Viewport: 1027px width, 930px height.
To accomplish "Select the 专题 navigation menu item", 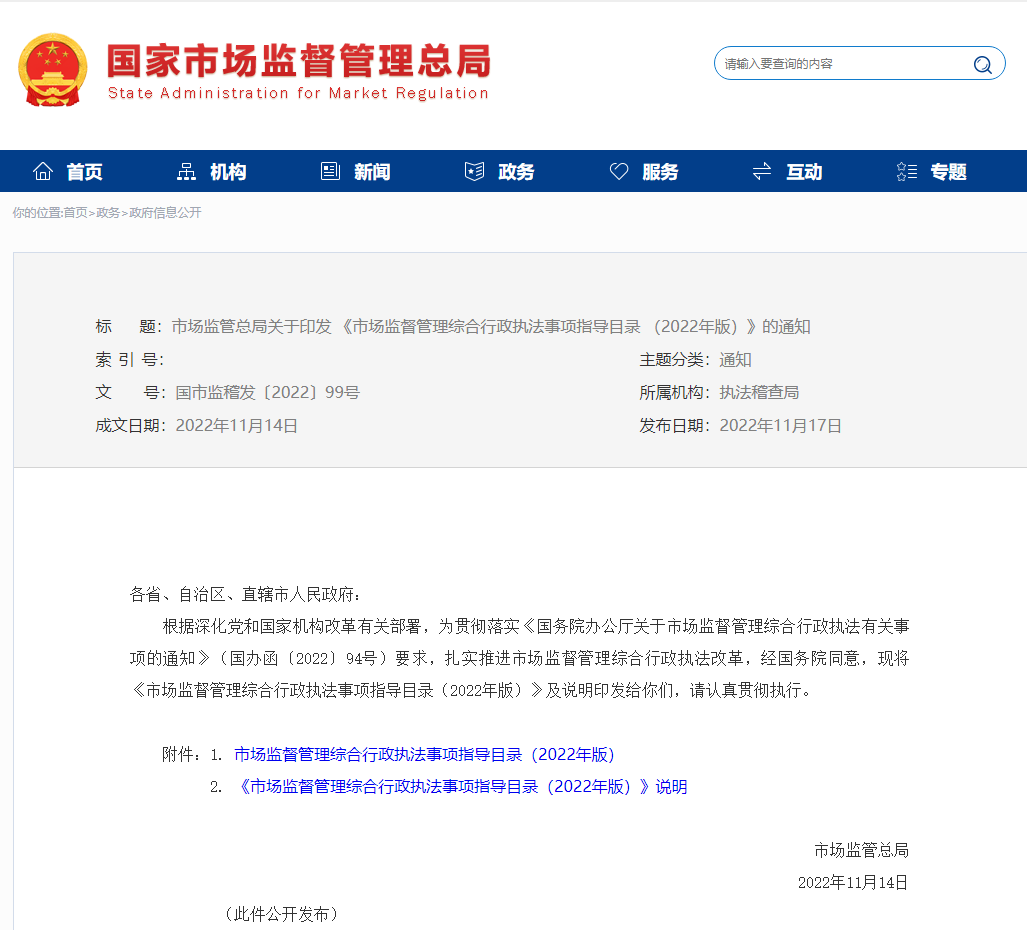I will (x=946, y=171).
